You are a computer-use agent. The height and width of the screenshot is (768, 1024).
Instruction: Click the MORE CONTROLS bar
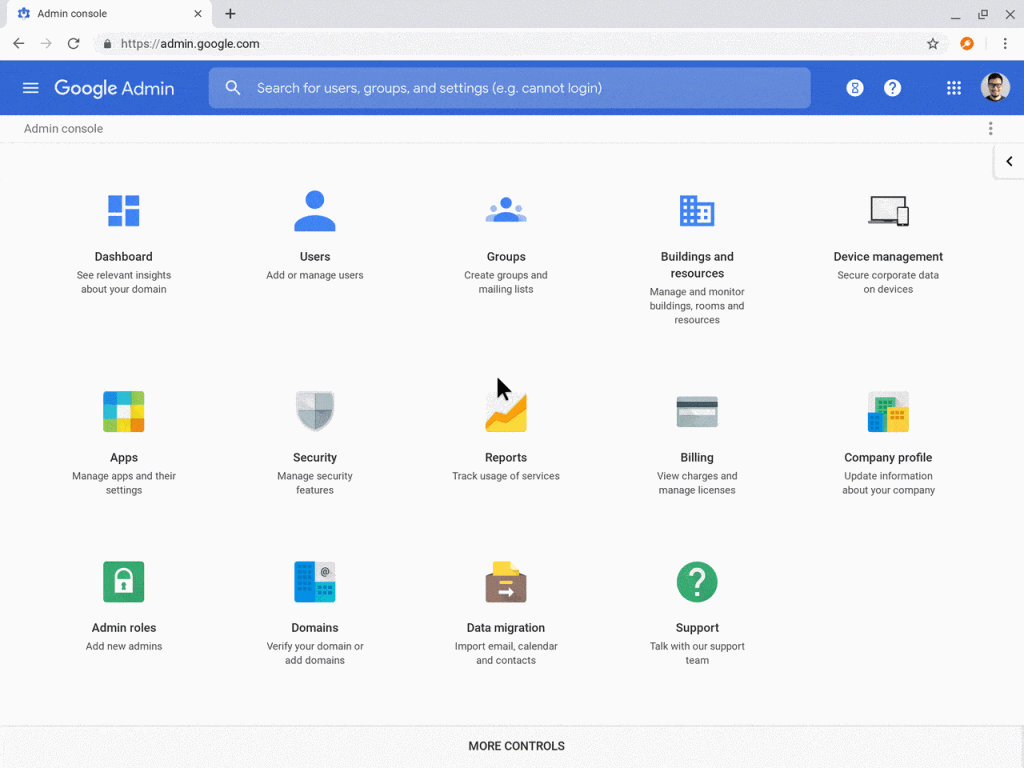[x=516, y=746]
